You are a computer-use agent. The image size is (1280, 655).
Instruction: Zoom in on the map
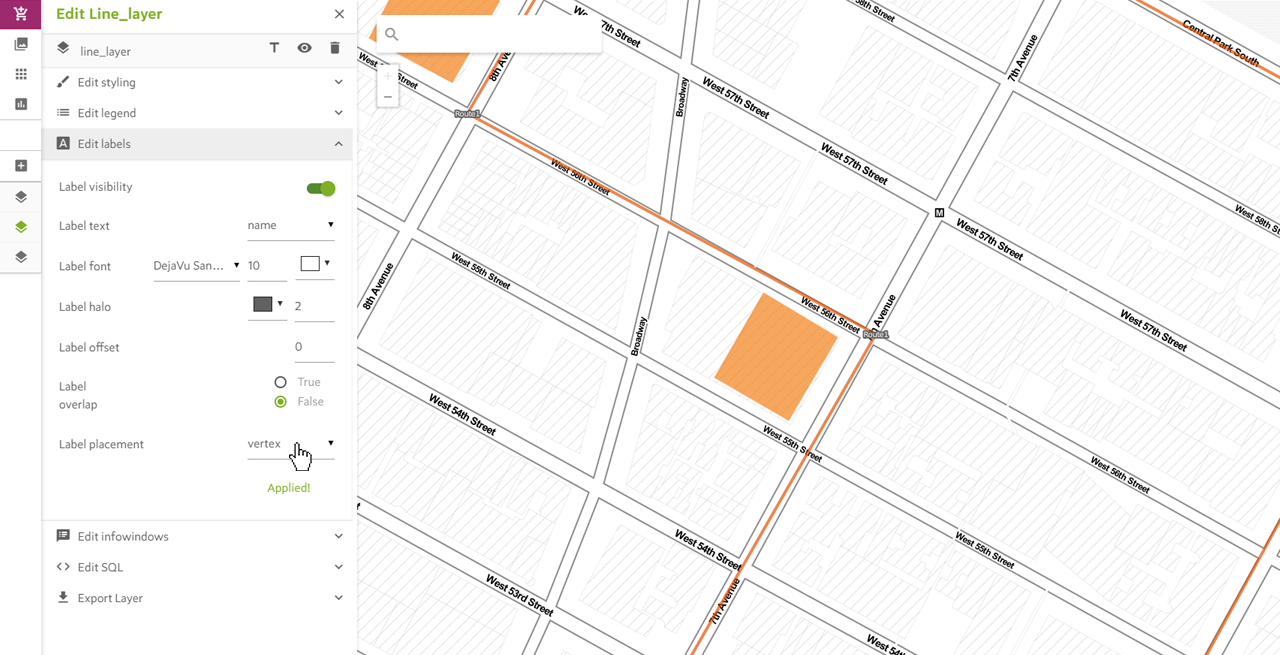pyautogui.click(x=388, y=76)
